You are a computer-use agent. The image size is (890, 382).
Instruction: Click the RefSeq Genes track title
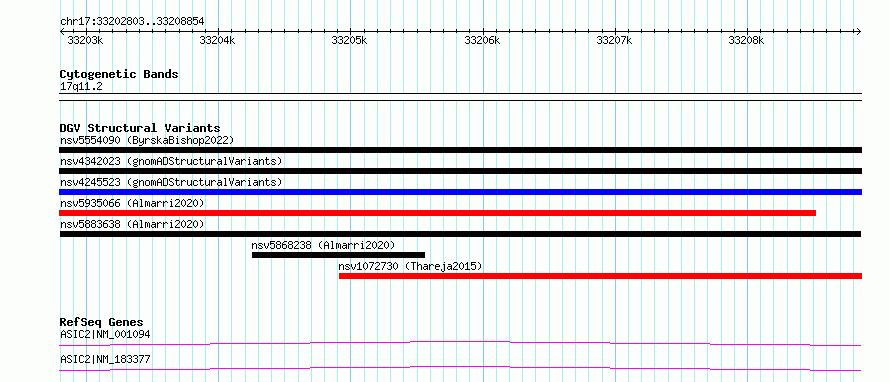click(x=102, y=322)
